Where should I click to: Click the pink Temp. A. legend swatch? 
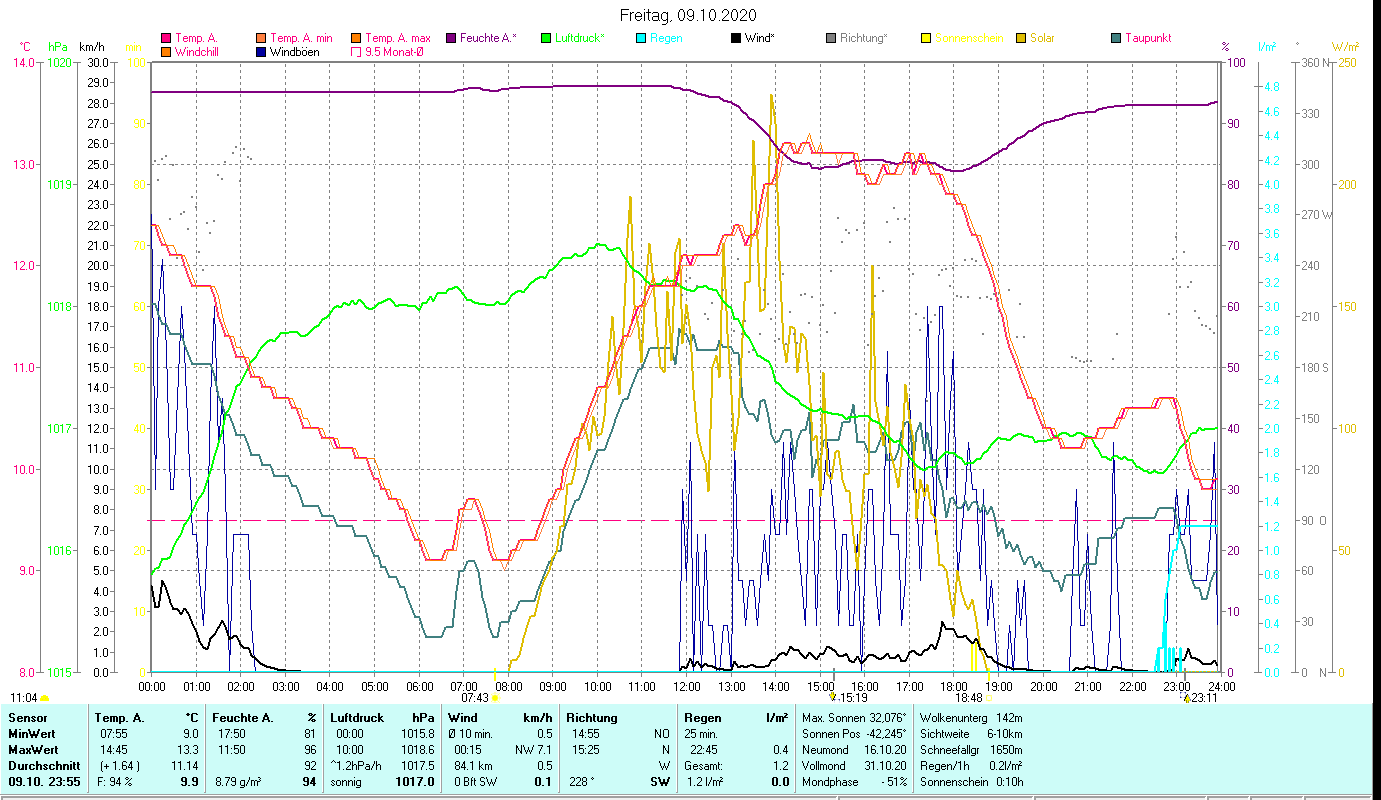point(165,38)
